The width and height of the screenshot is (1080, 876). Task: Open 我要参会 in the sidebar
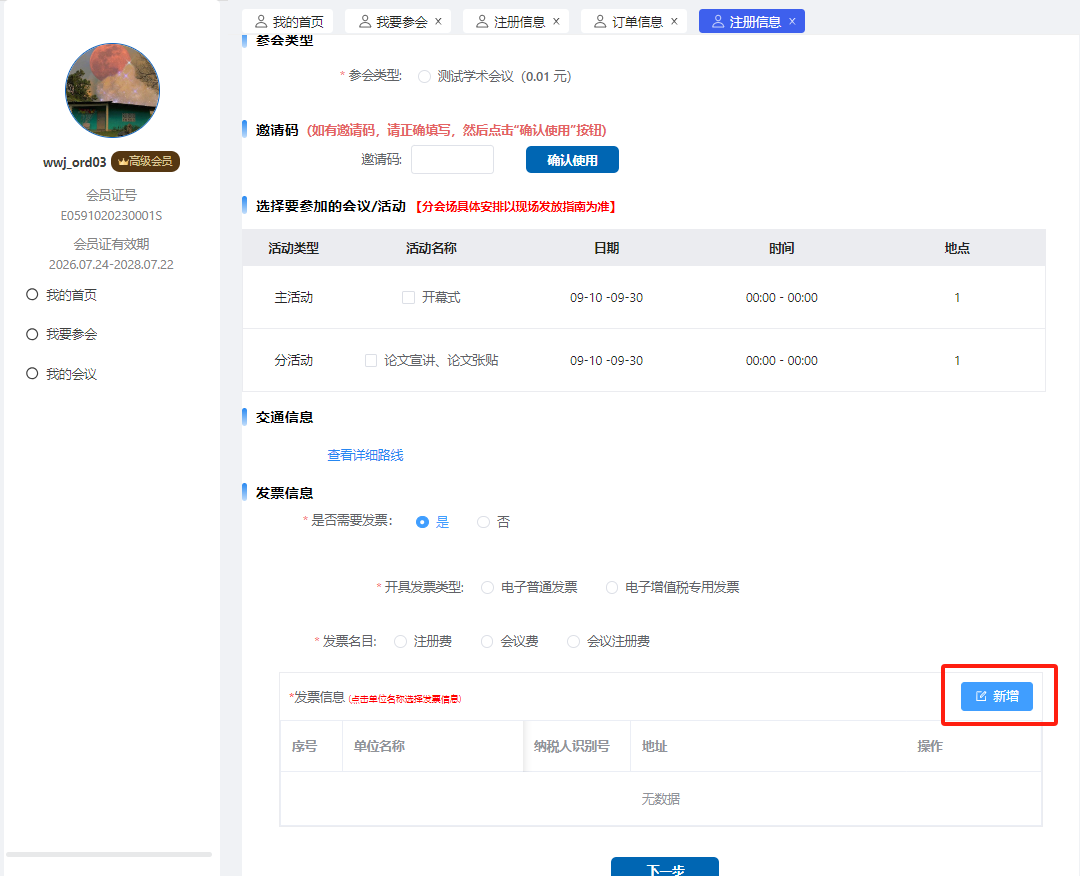tap(70, 334)
